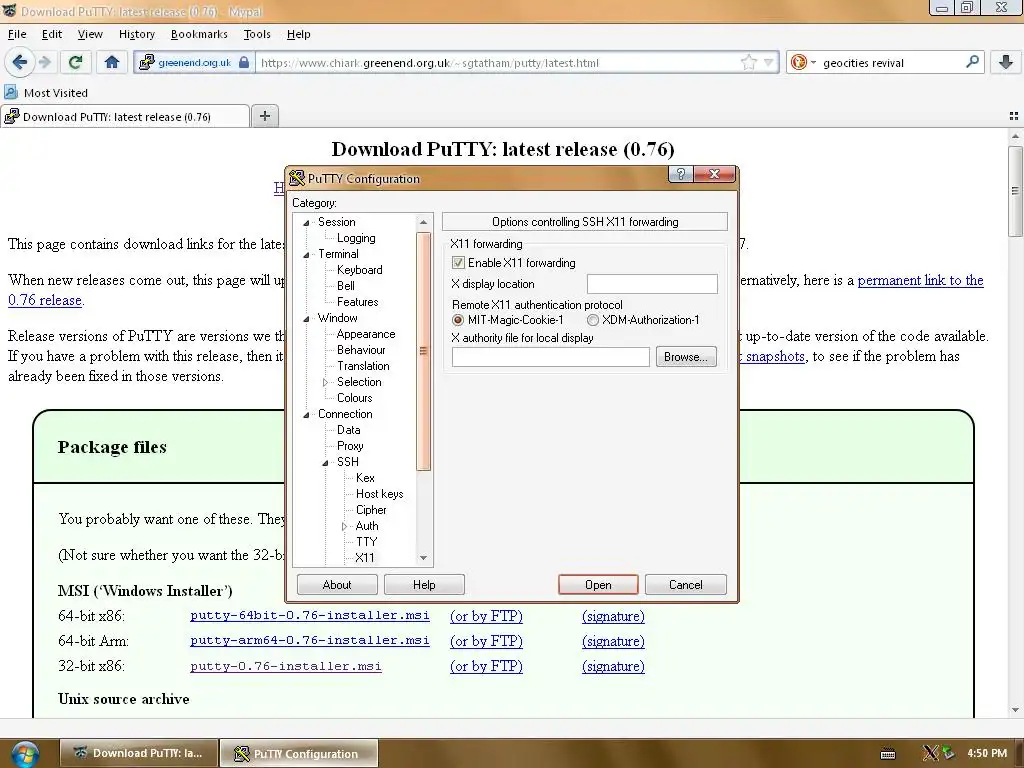Click the Most Visited bookmarks icon
1024x768 pixels.
[11, 92]
